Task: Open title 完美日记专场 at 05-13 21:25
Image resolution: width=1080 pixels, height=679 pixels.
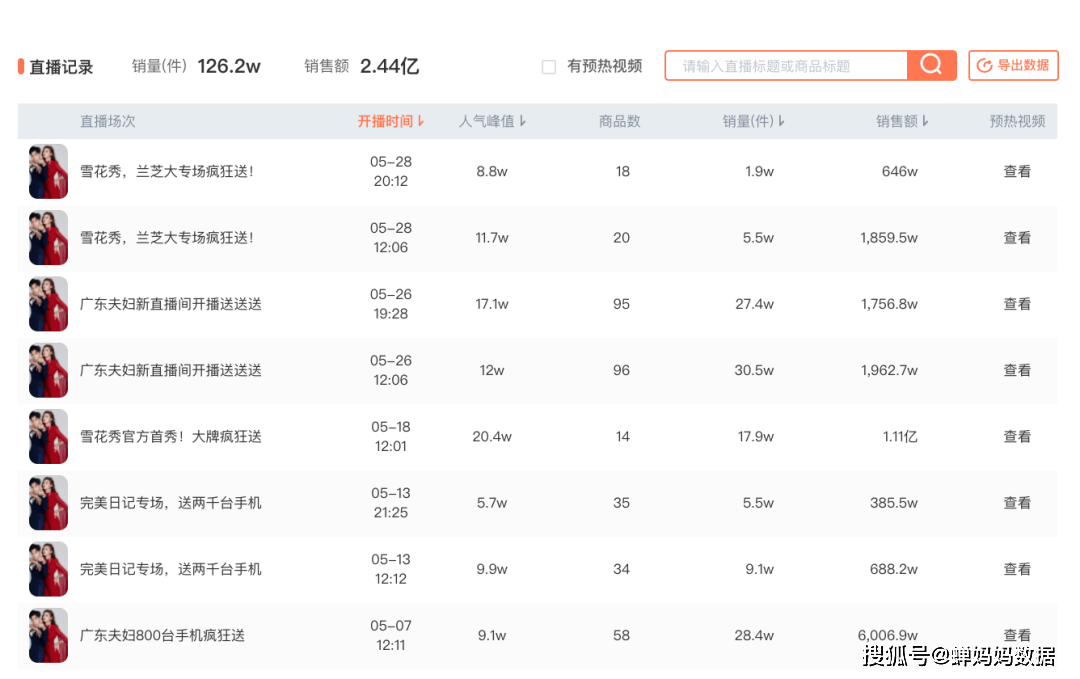Action: click(x=170, y=503)
